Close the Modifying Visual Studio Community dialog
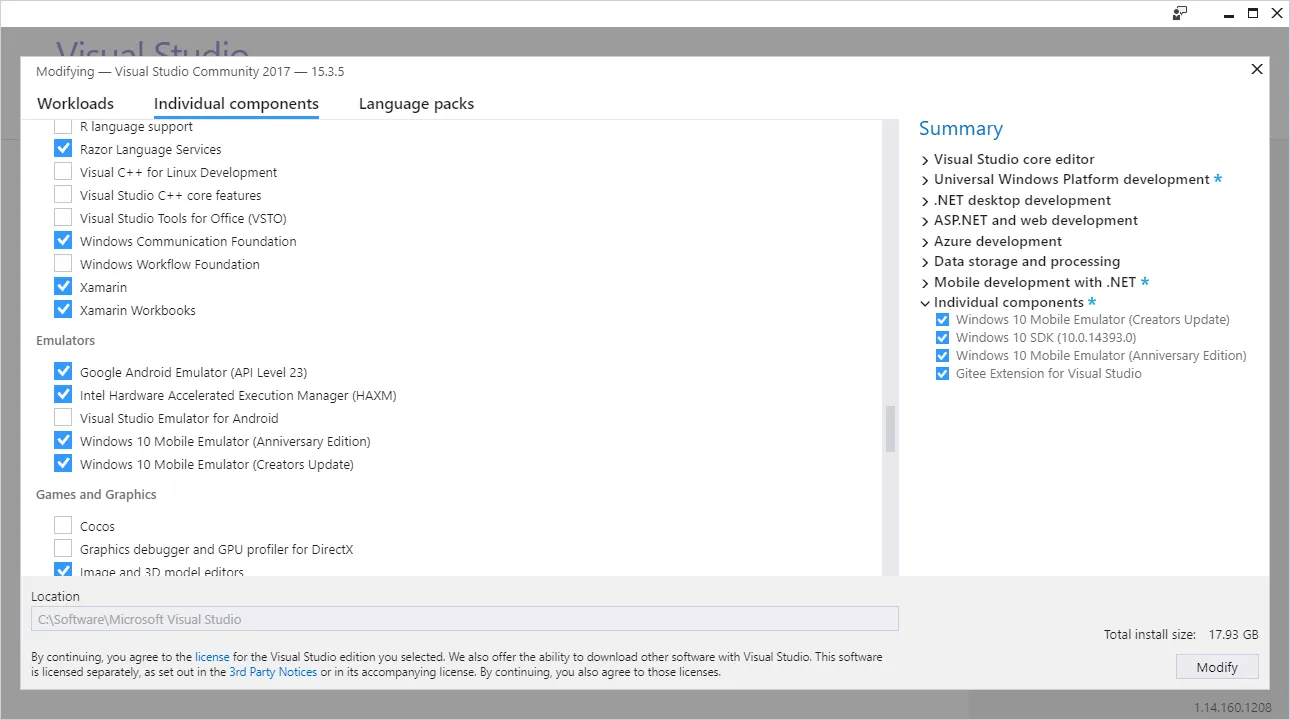The image size is (1290, 720). (1257, 69)
